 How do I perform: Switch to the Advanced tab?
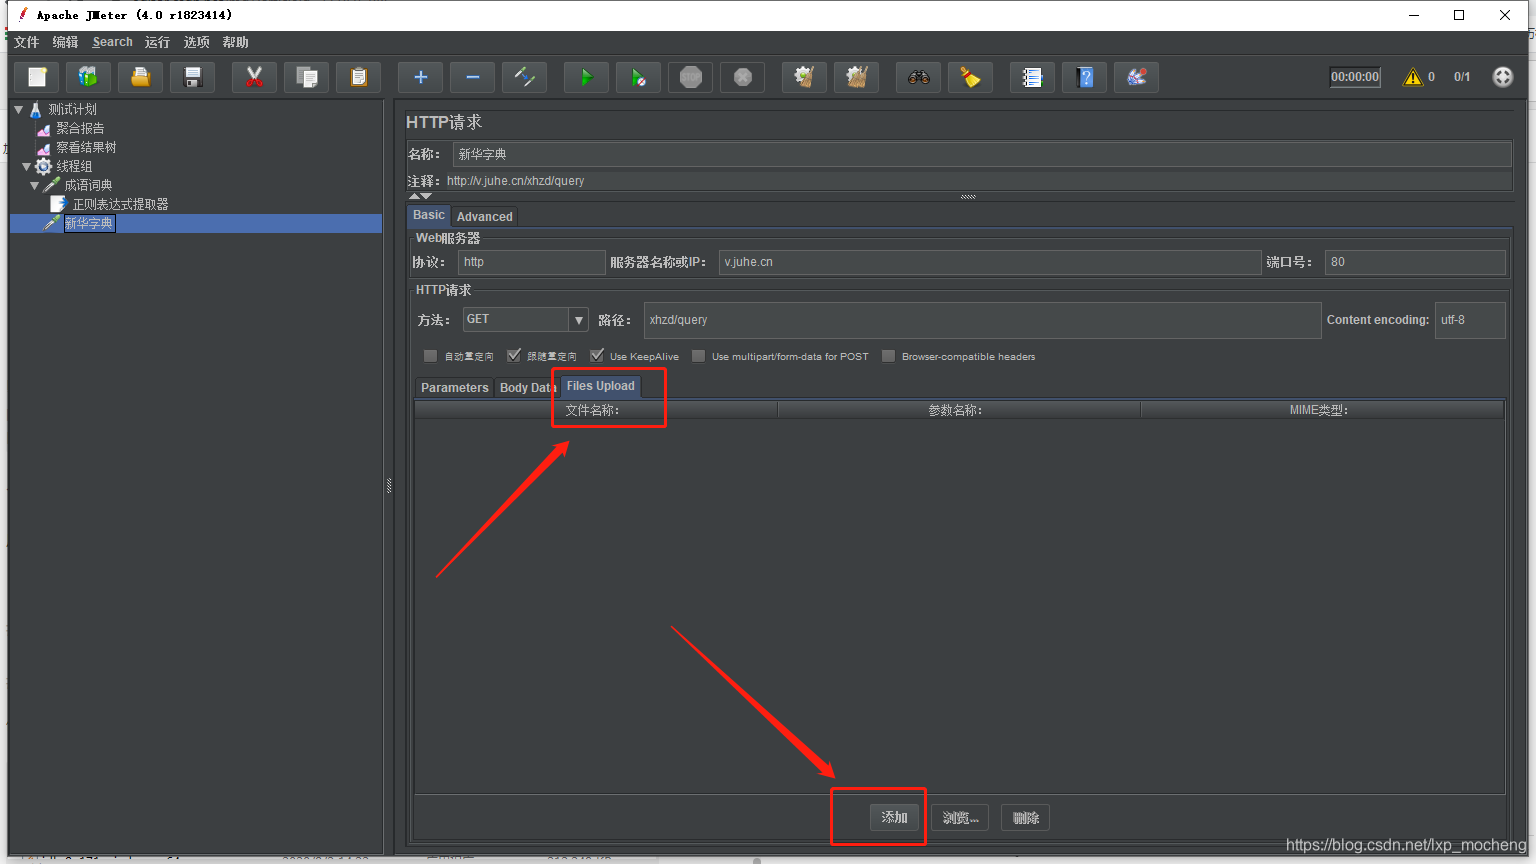(x=484, y=216)
